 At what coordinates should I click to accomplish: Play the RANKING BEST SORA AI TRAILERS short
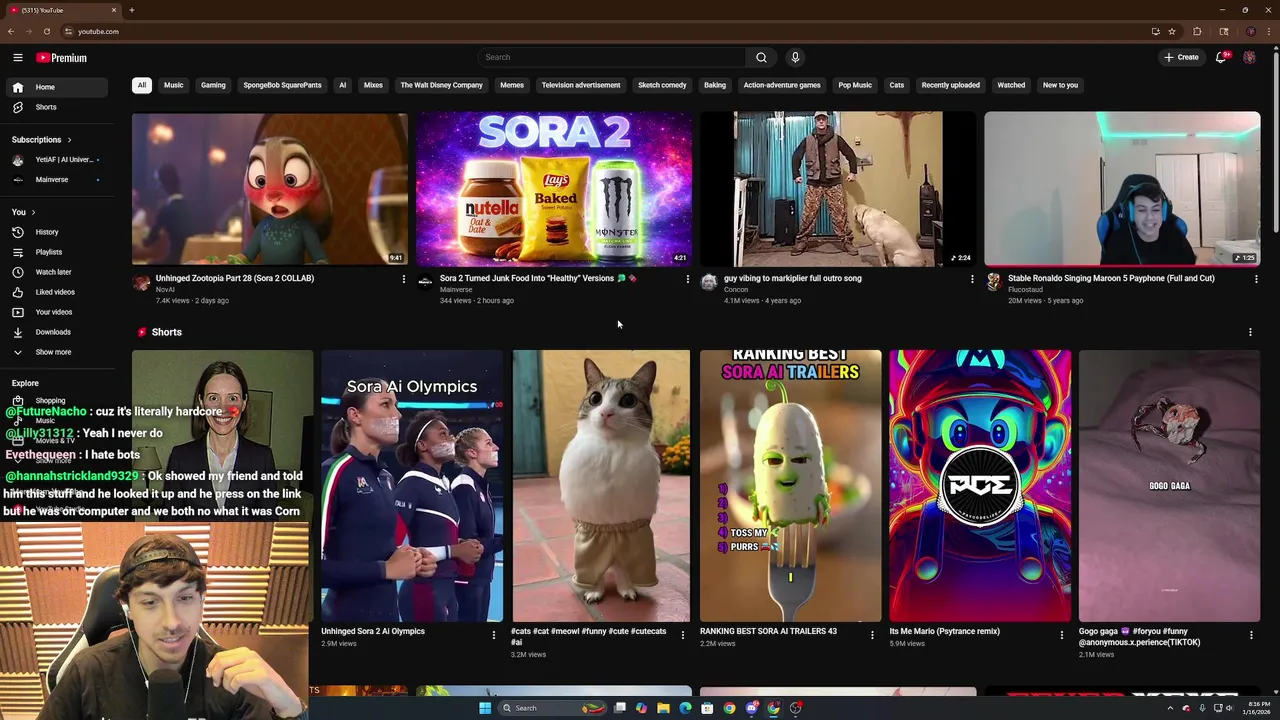790,485
